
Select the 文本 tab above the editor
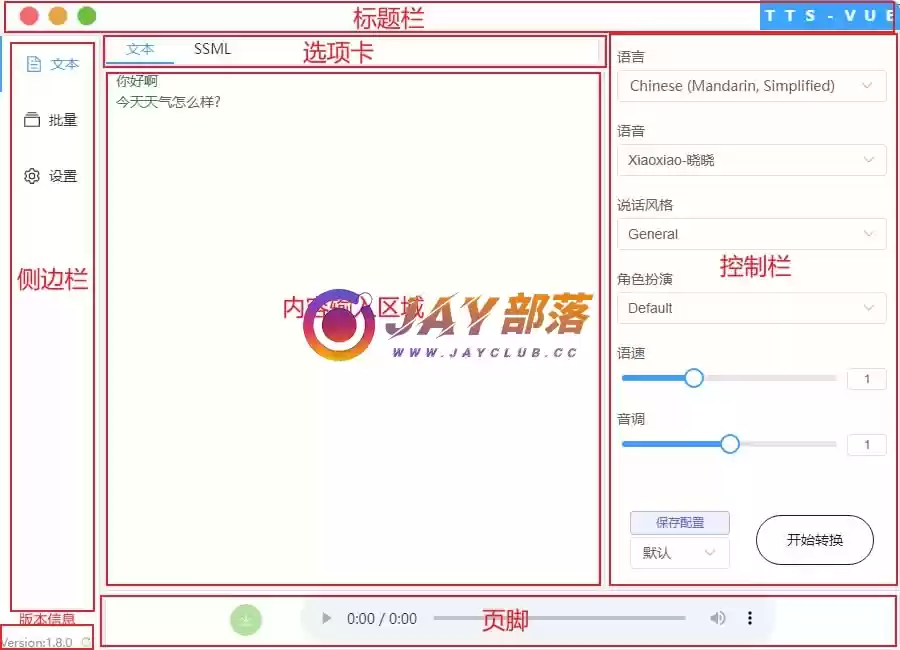[x=140, y=48]
